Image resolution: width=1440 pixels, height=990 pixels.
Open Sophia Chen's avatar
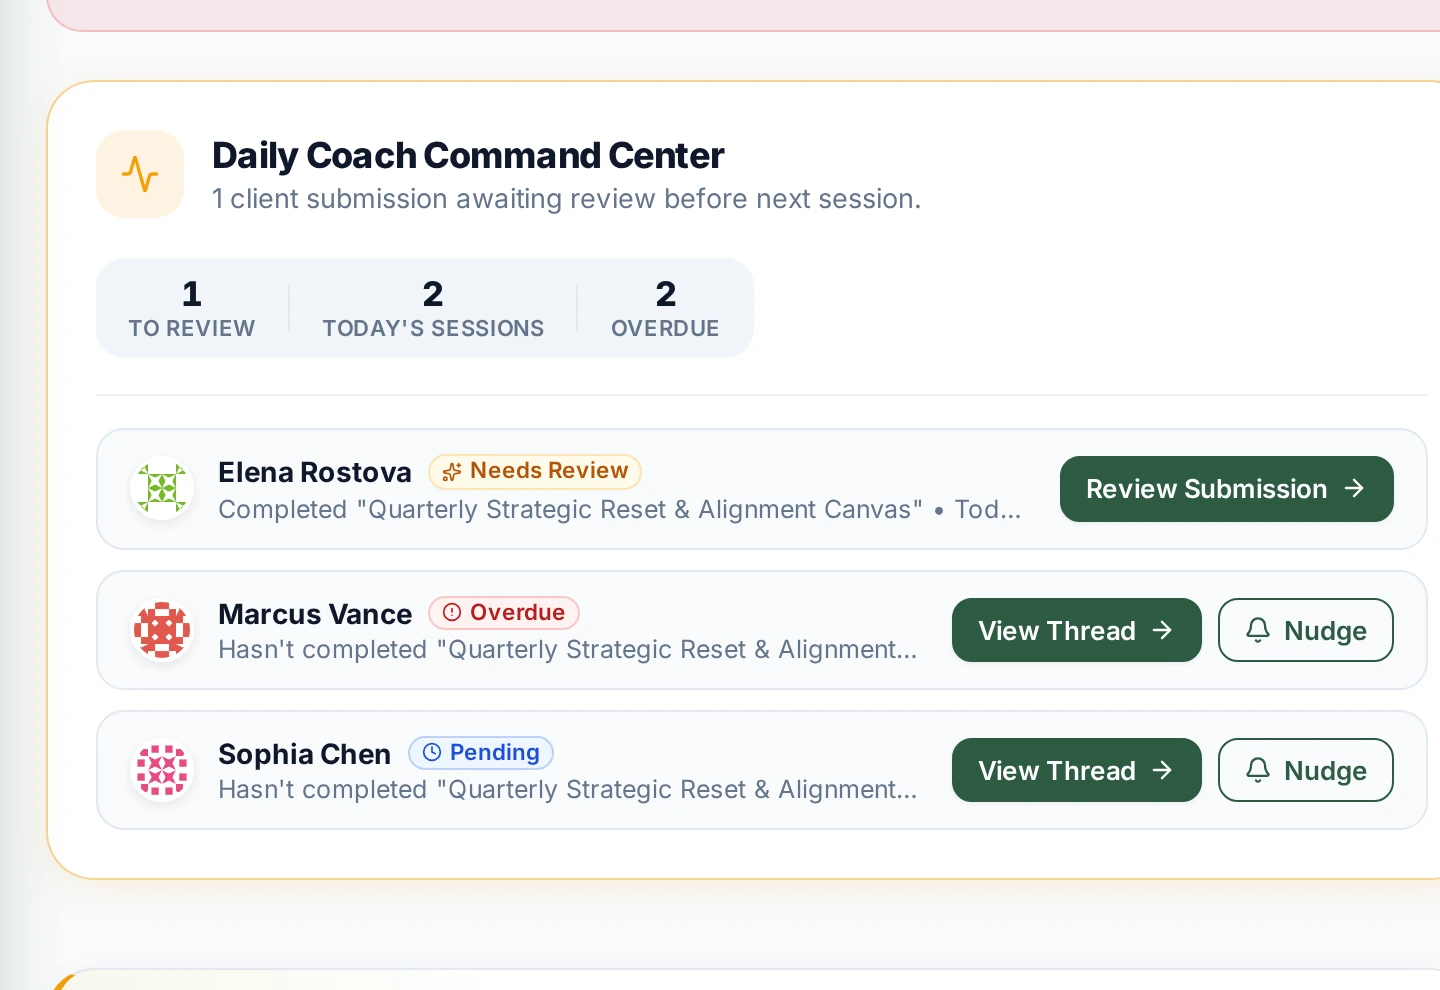(162, 770)
